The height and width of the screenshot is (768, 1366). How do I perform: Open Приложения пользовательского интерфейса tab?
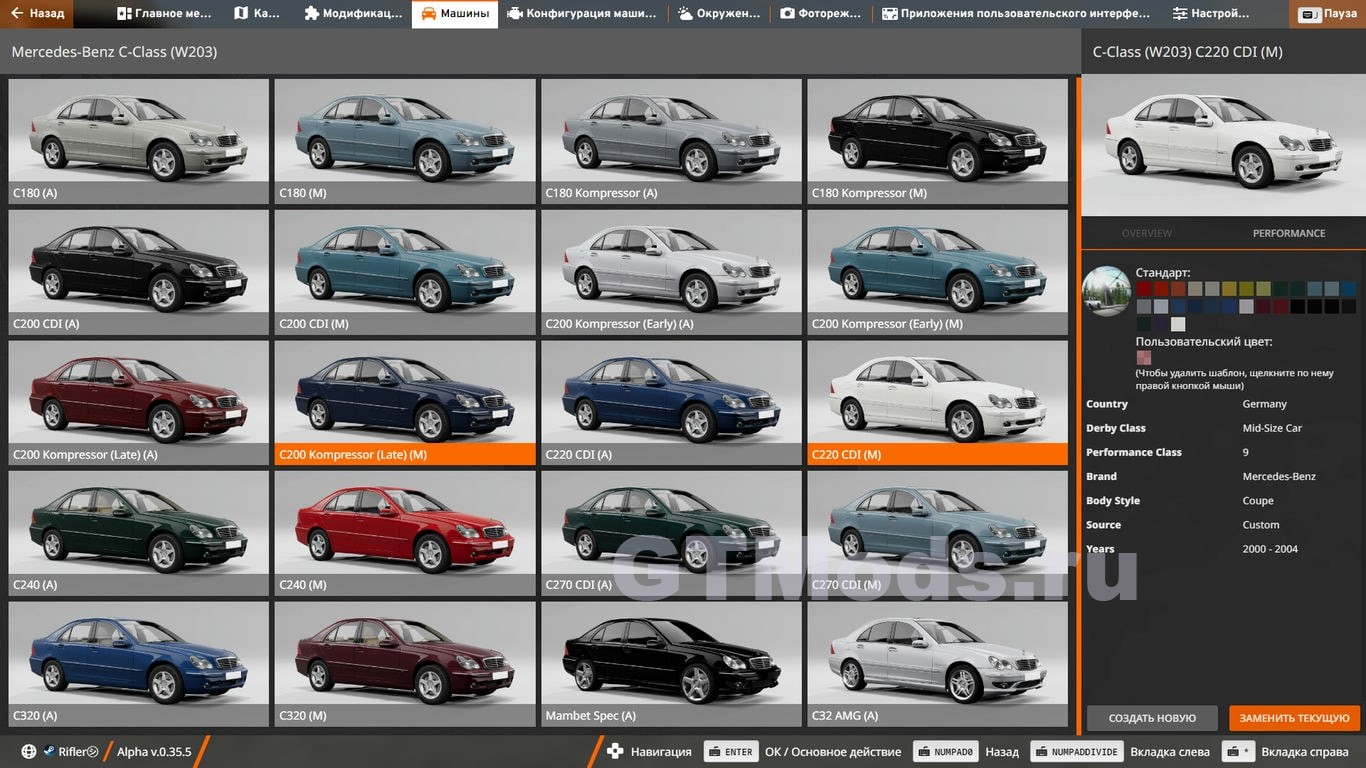click(1016, 14)
